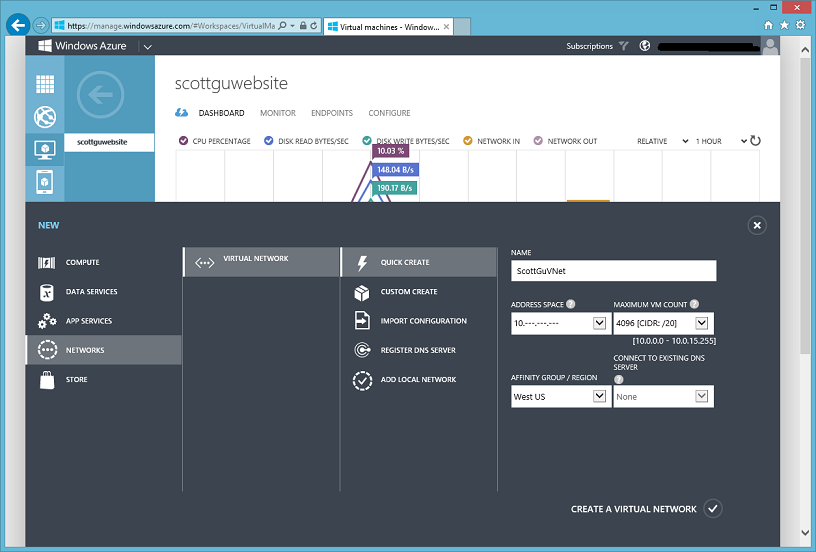The image size is (816, 552).
Task: Toggle CPU Percentage metric
Action: (x=183, y=140)
